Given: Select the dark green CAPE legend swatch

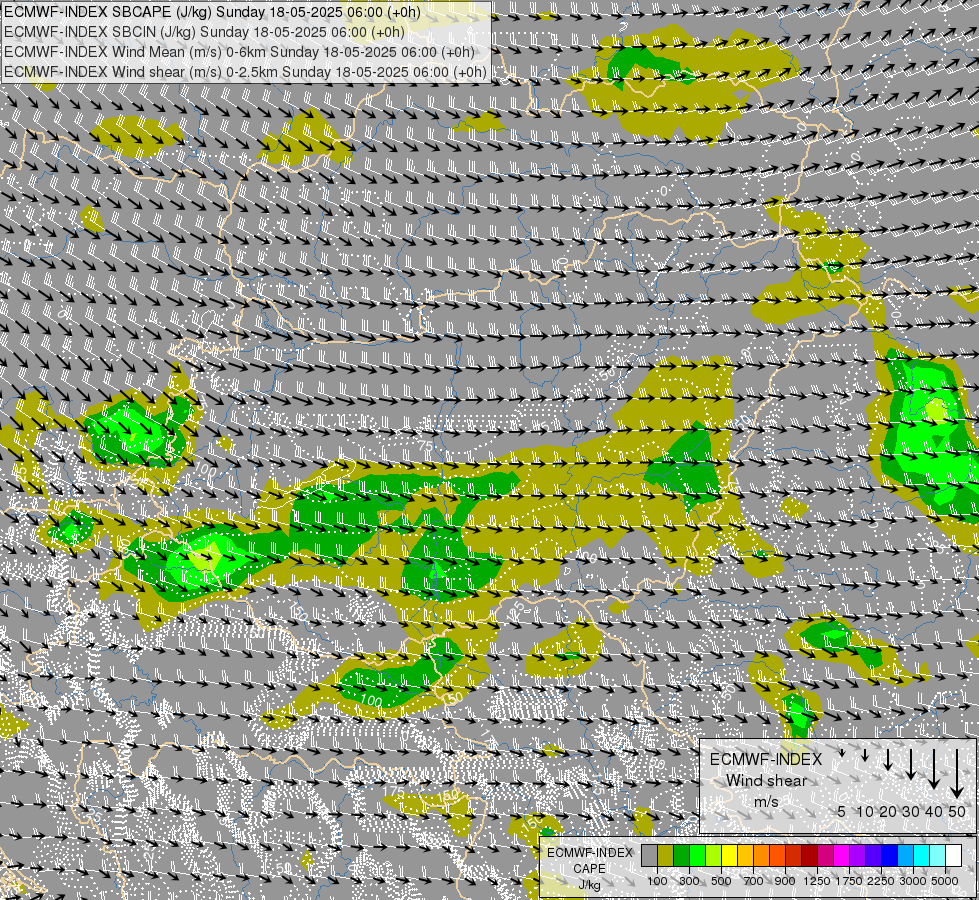Looking at the screenshot, I should point(681,855).
